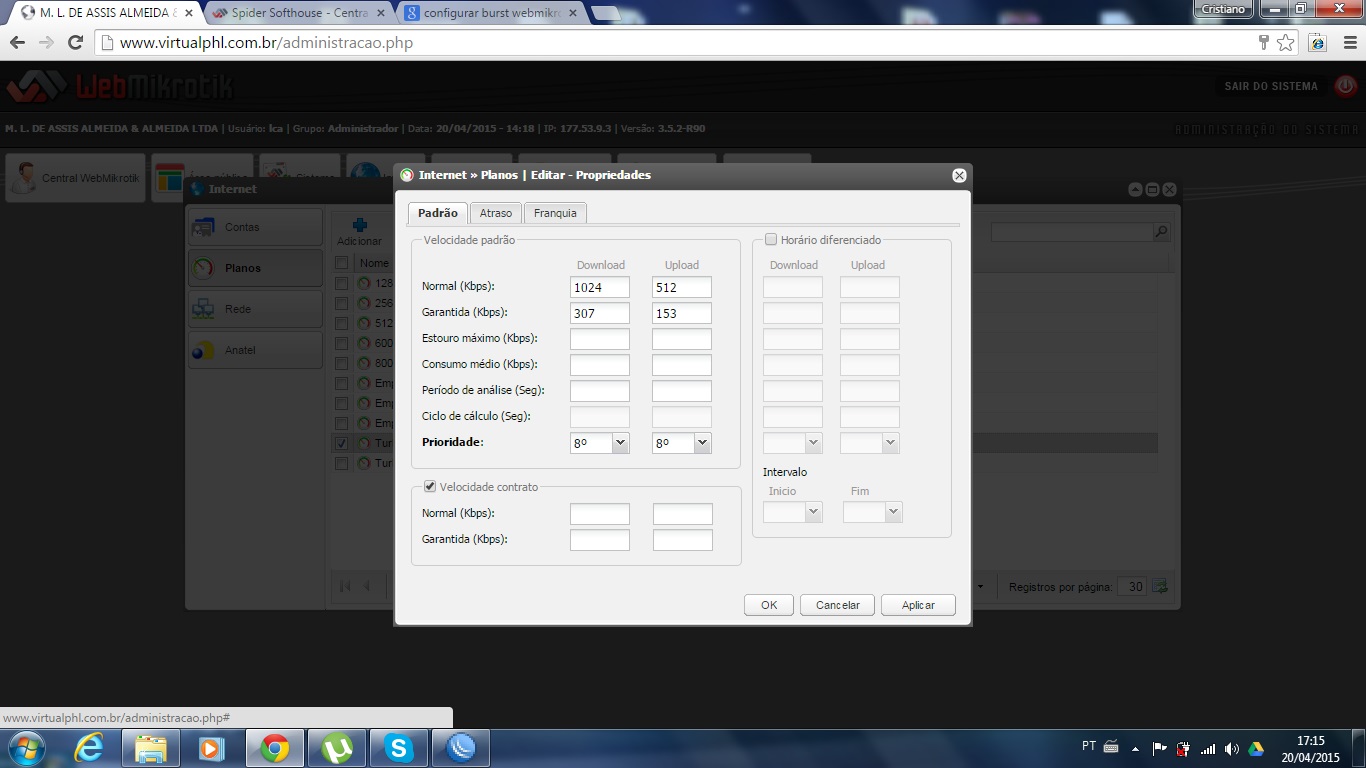Open Windows Media Player from the taskbar

[213, 748]
